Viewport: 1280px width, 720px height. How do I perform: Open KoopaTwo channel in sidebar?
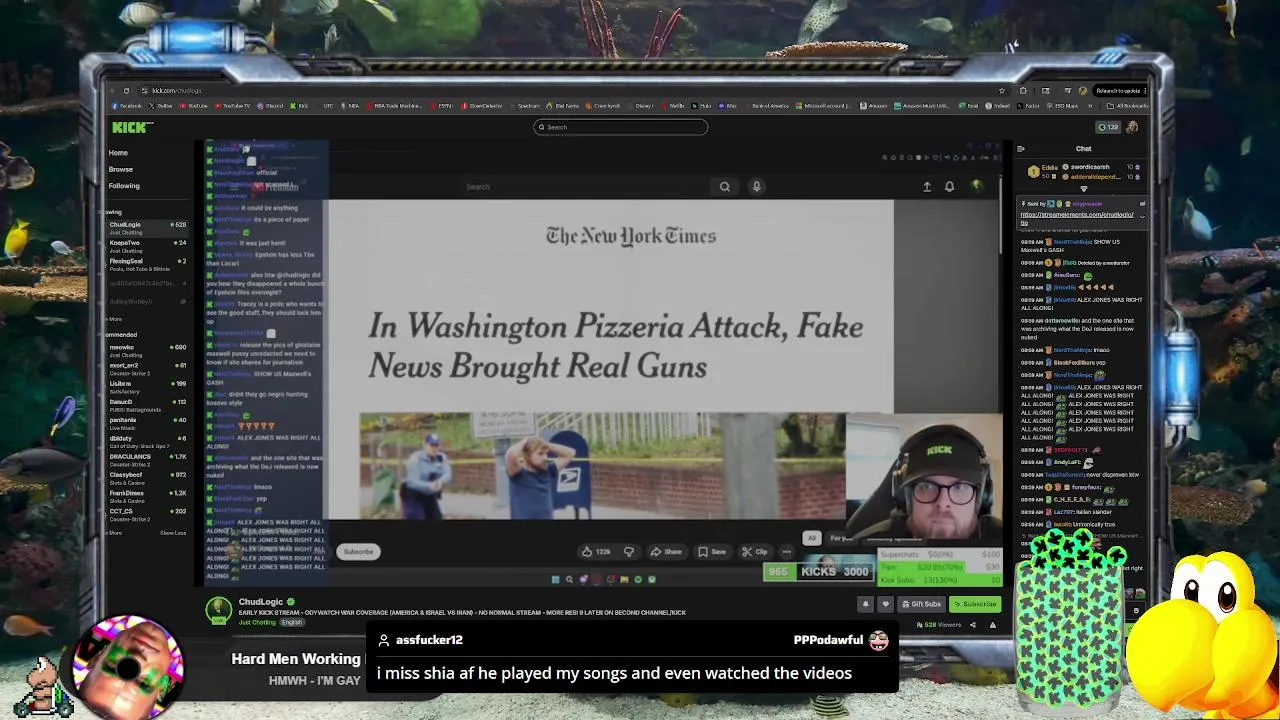coord(147,247)
